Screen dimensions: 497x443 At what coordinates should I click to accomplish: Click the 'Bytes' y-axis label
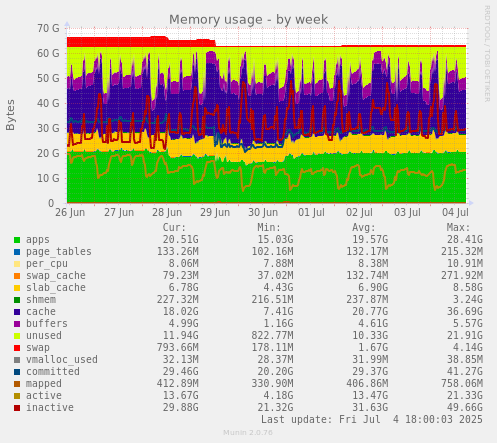(10, 115)
